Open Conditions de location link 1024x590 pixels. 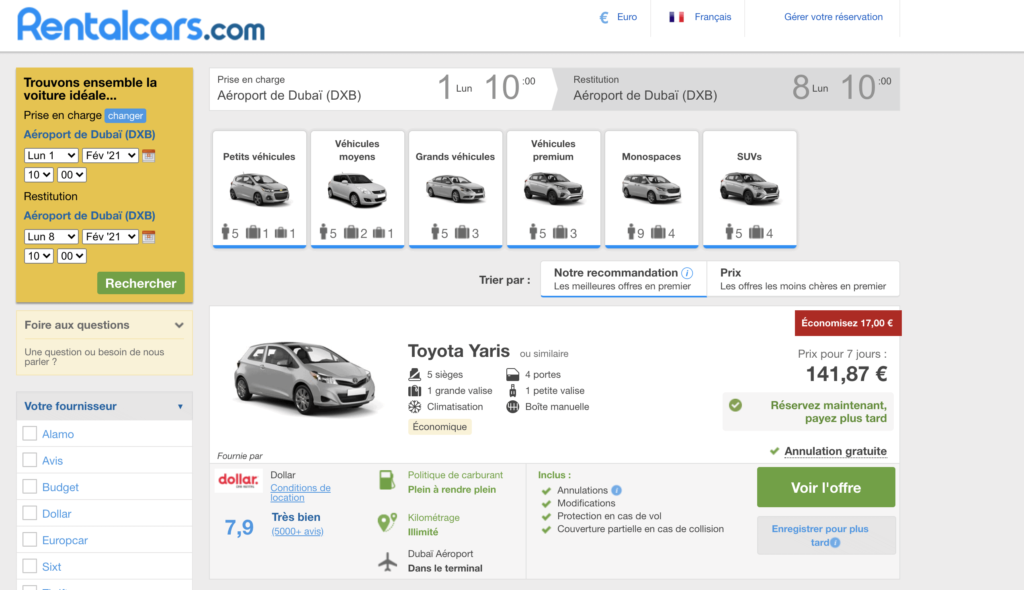(x=300, y=493)
